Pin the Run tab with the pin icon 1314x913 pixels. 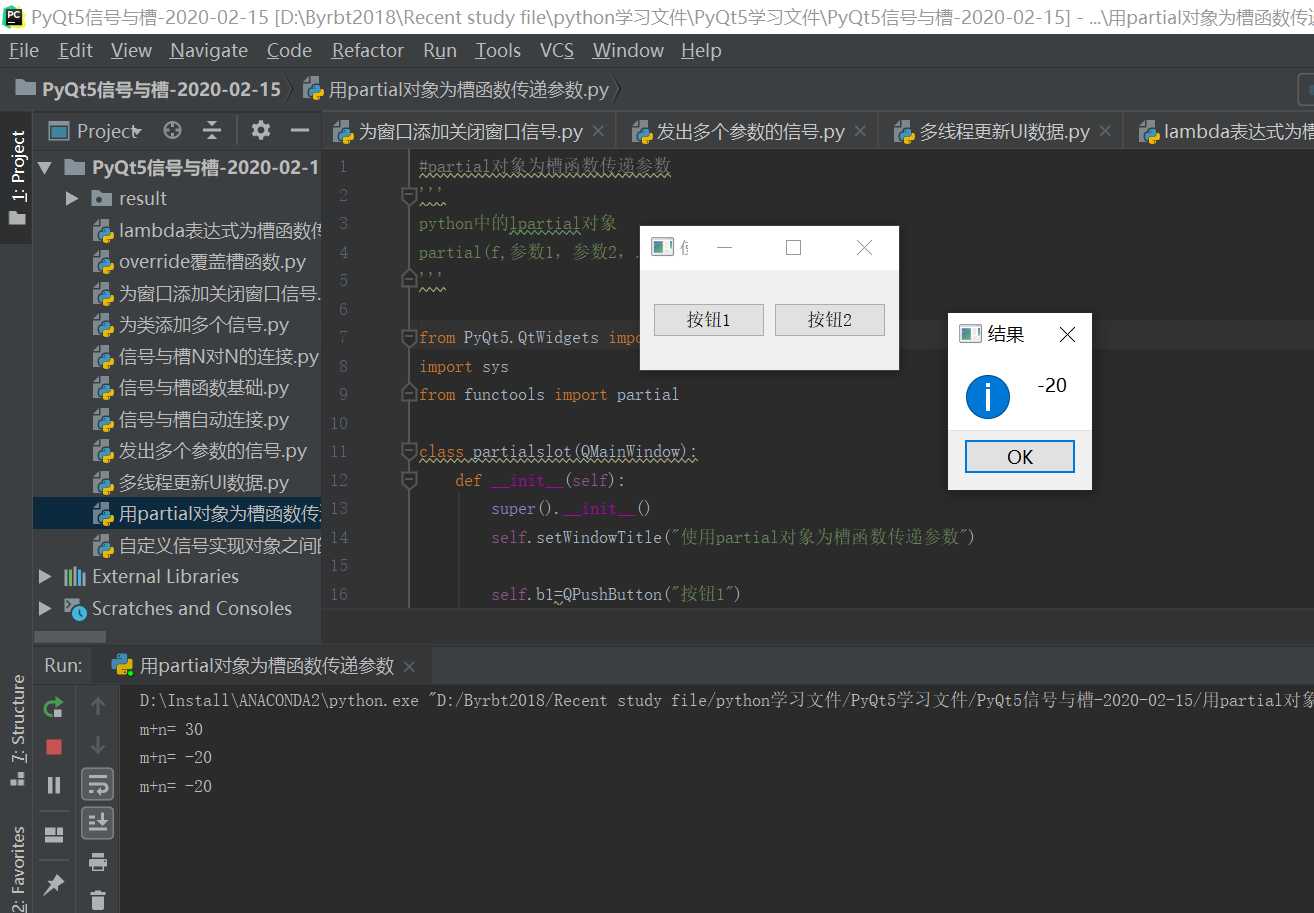click(x=53, y=884)
